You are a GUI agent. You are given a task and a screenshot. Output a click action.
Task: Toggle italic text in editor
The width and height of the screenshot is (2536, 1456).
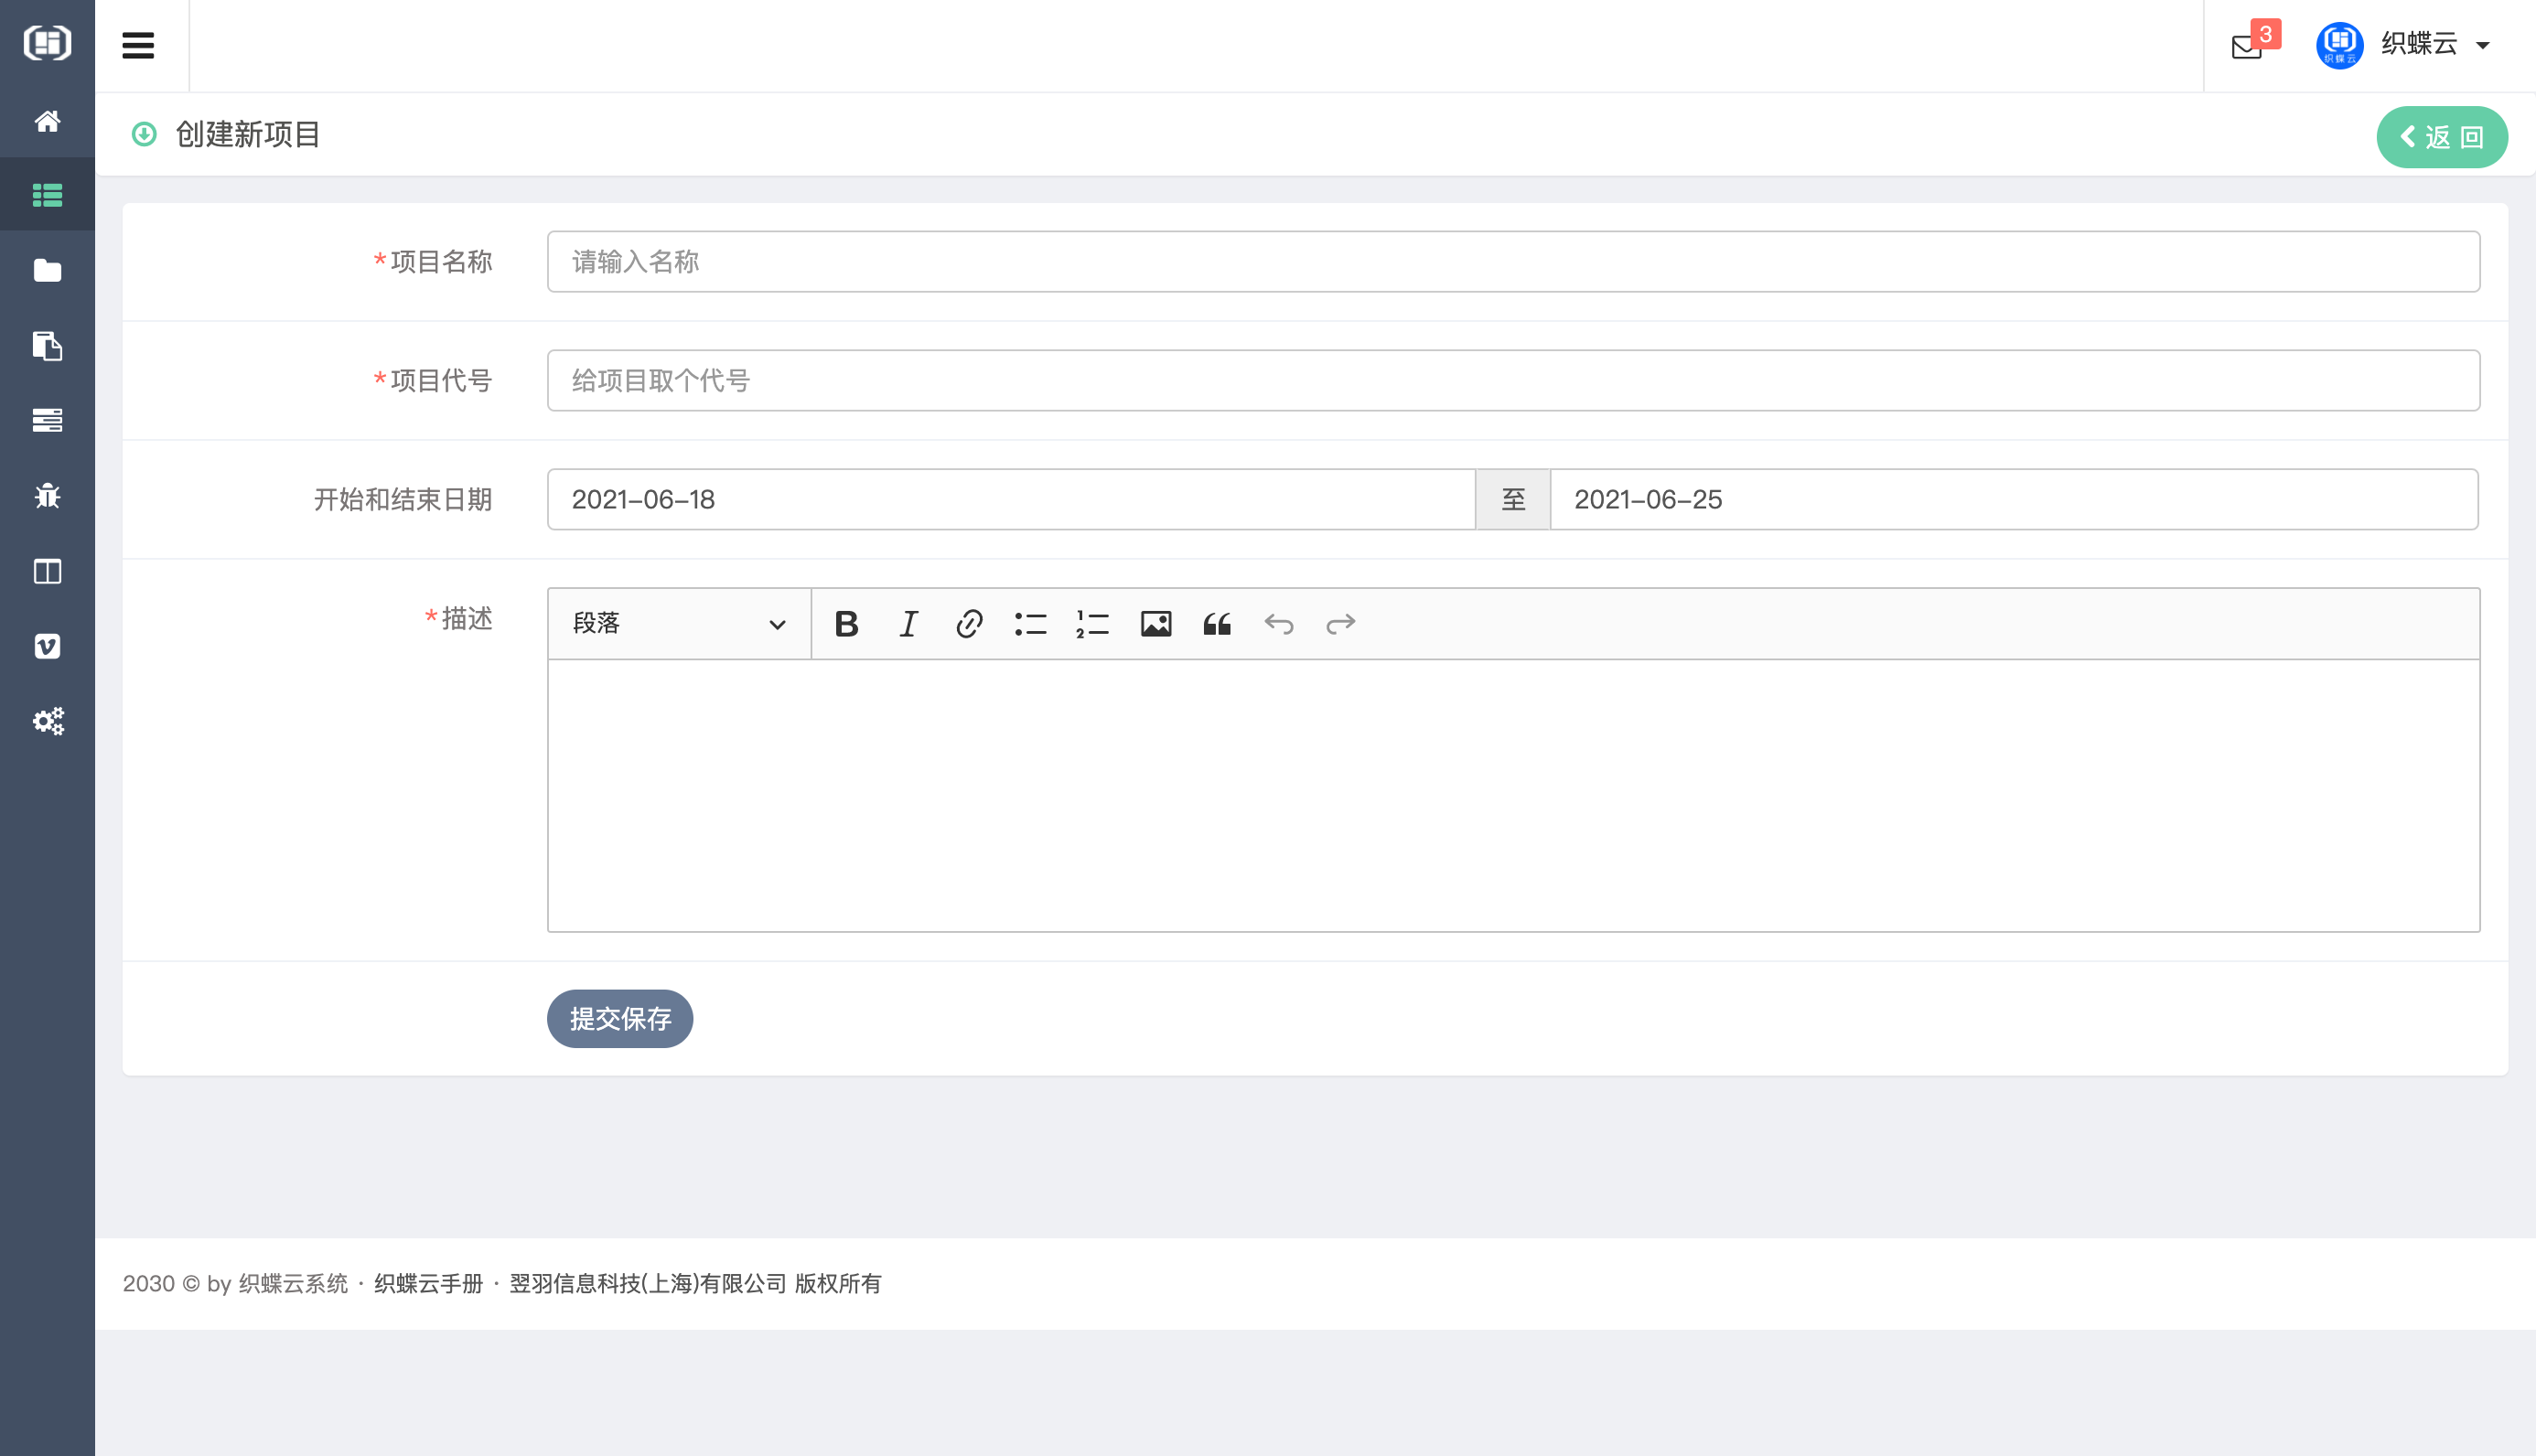pos(908,624)
